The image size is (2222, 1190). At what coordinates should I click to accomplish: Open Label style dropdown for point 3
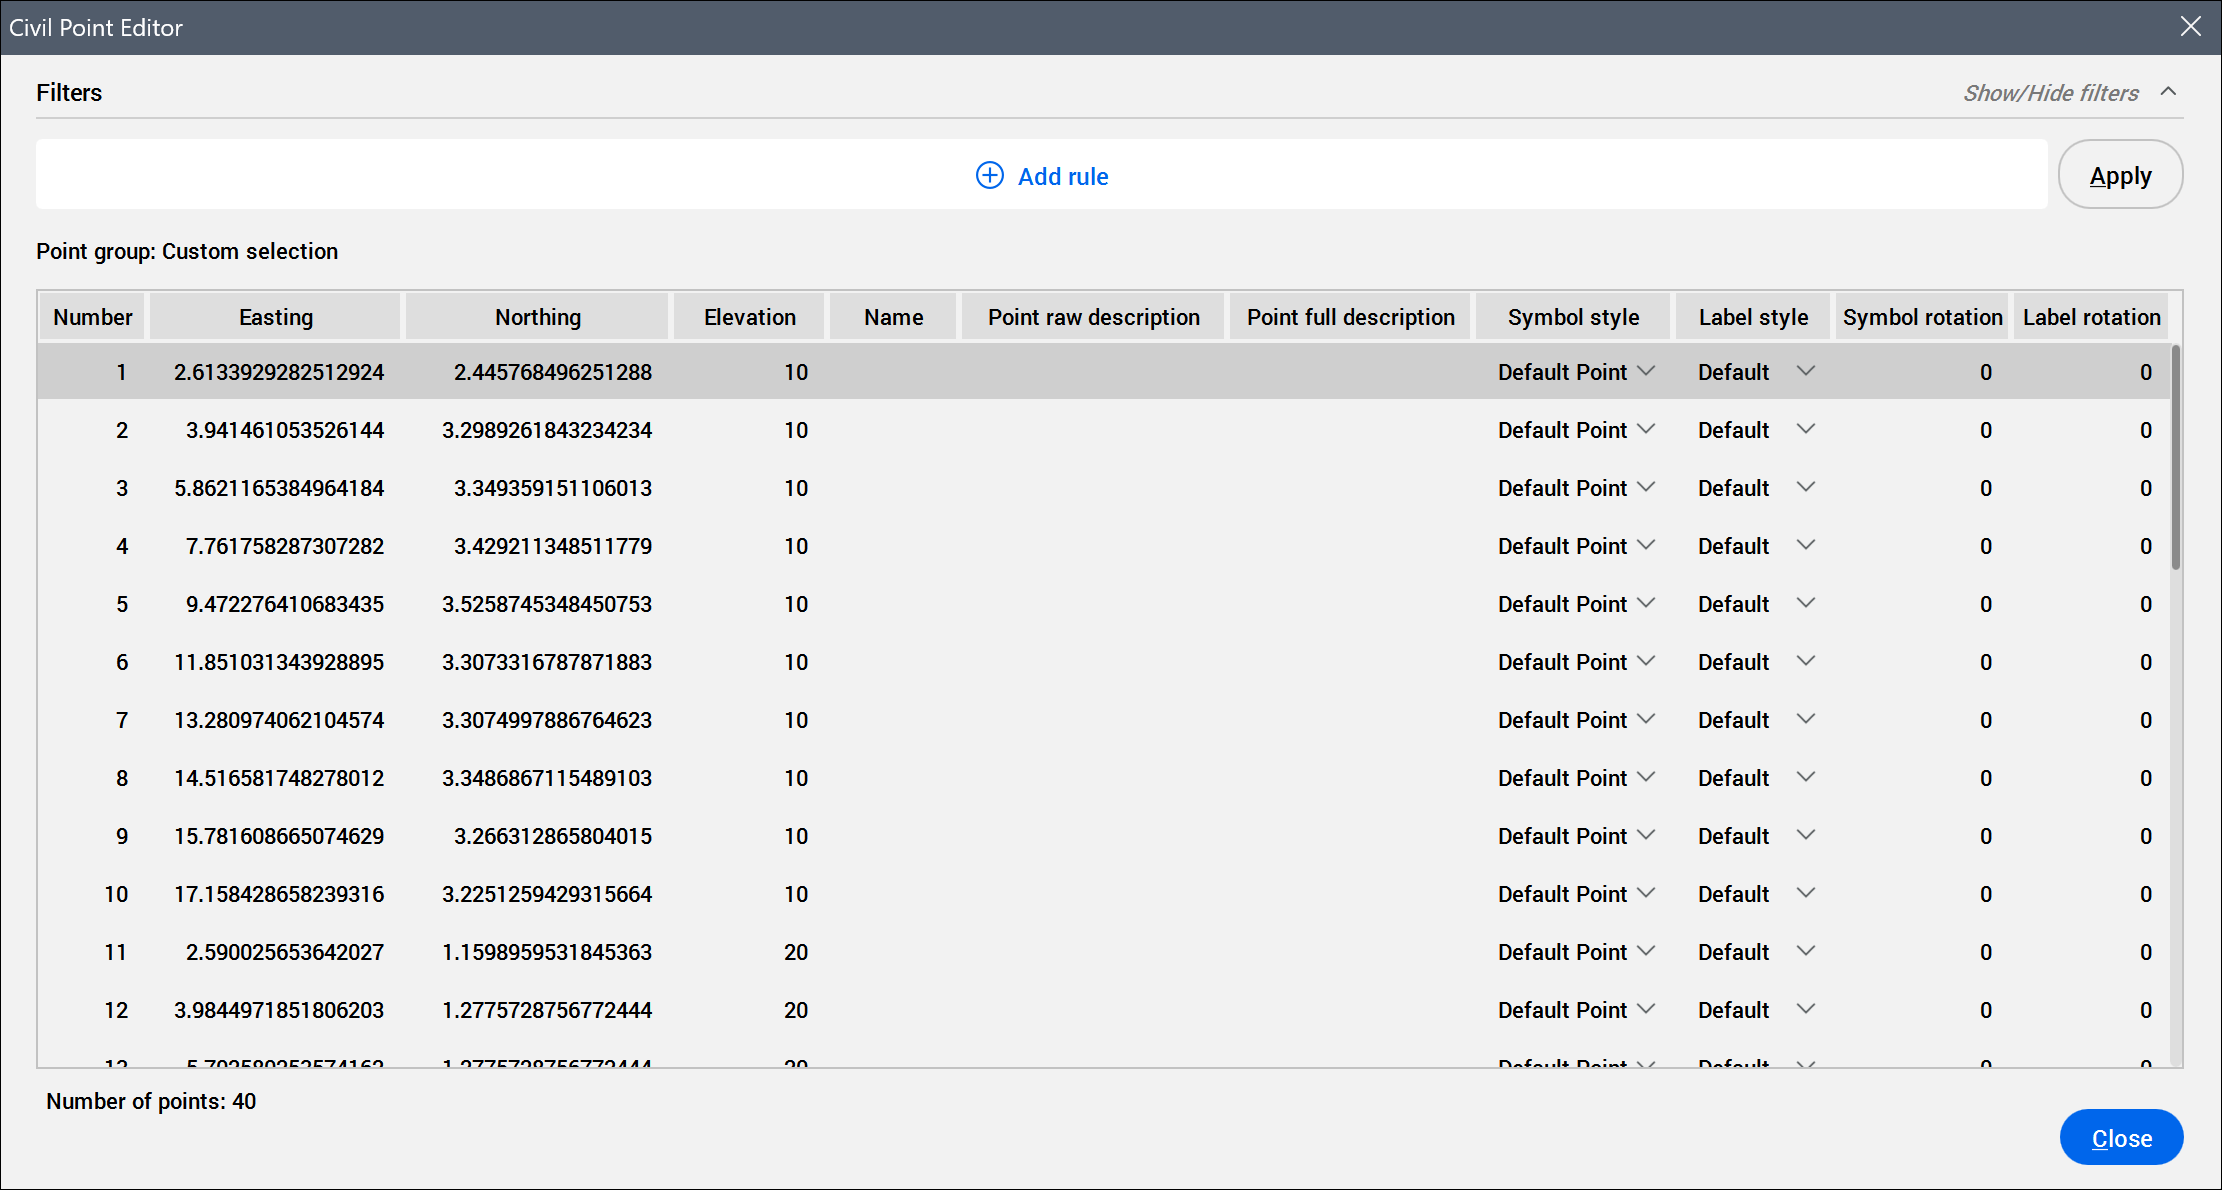point(1805,488)
